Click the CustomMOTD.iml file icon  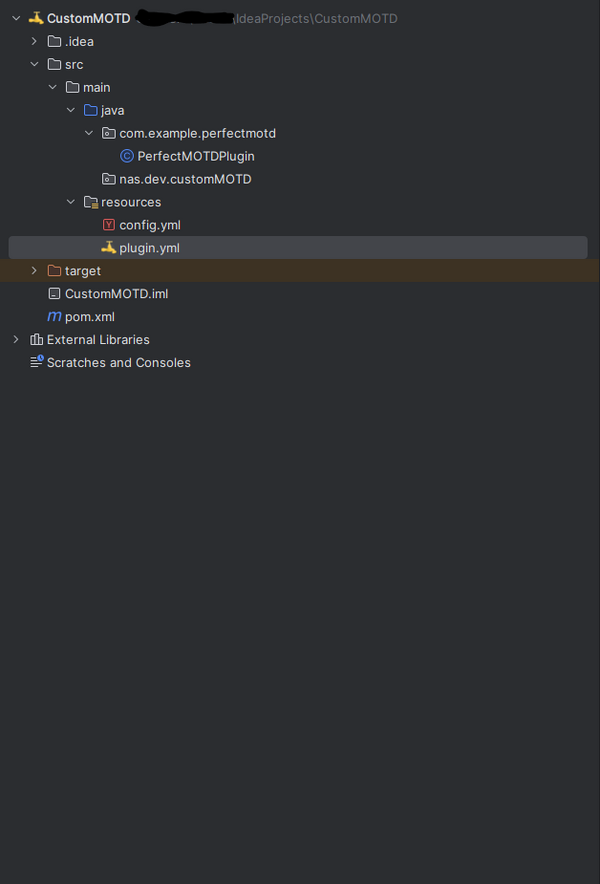(54, 294)
